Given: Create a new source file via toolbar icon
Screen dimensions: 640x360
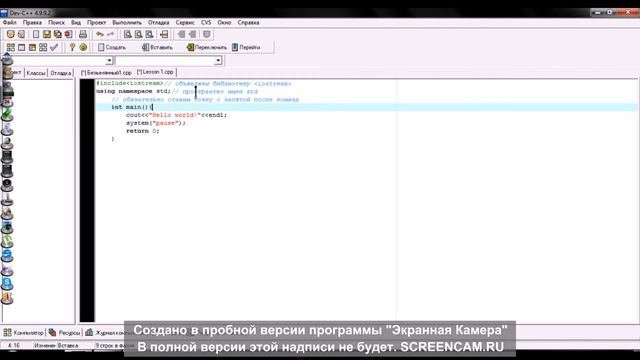Looking at the screenshot, I should pyautogui.click(x=36, y=34).
